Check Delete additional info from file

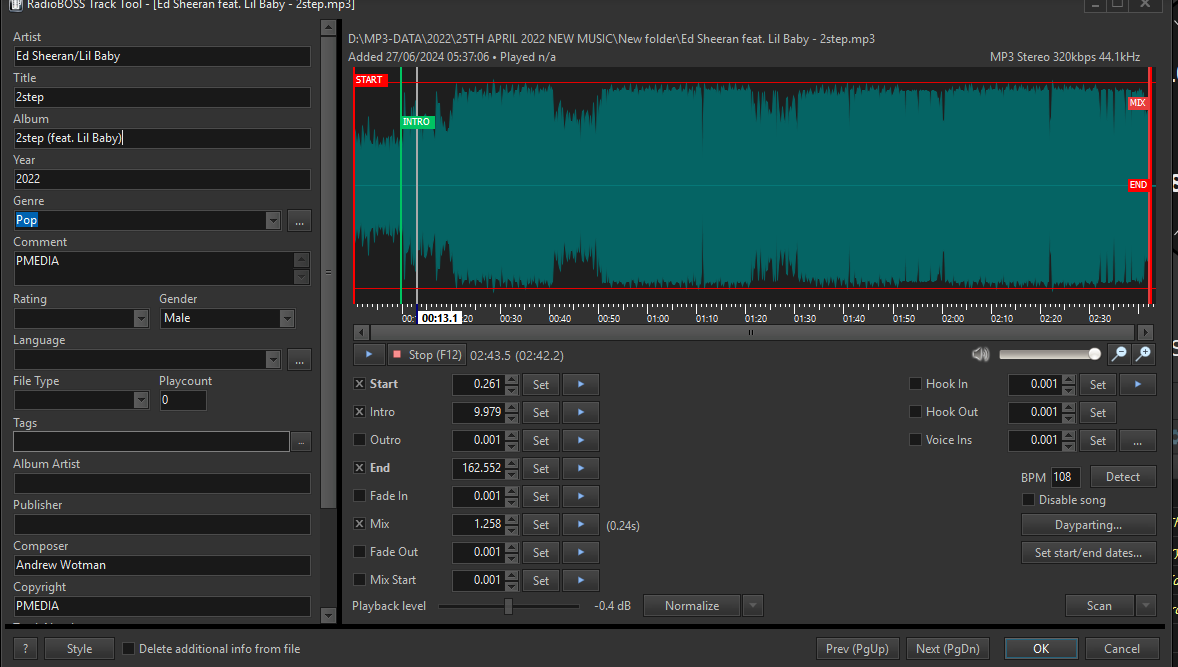pyautogui.click(x=129, y=649)
